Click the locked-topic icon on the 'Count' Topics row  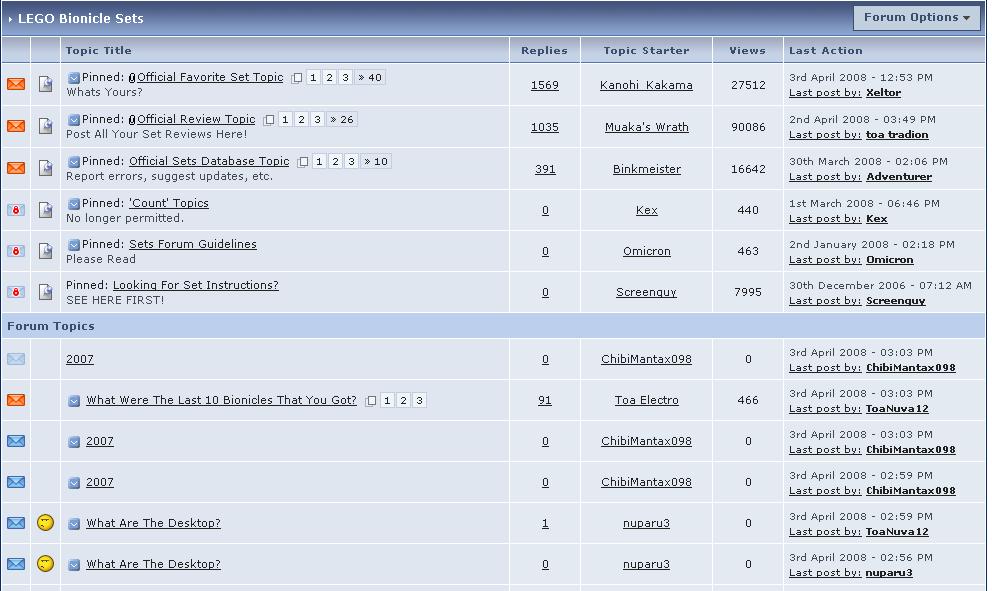pos(16,209)
